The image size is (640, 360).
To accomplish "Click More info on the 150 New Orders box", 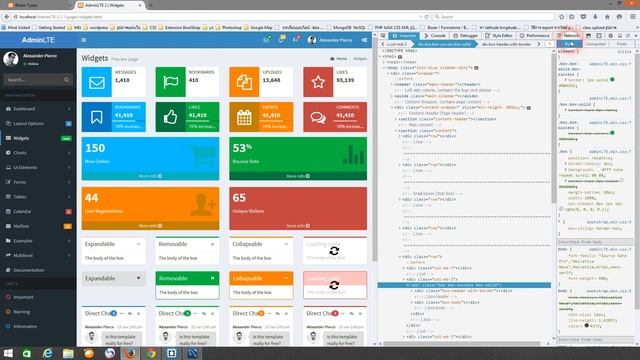I will pos(150,176).
